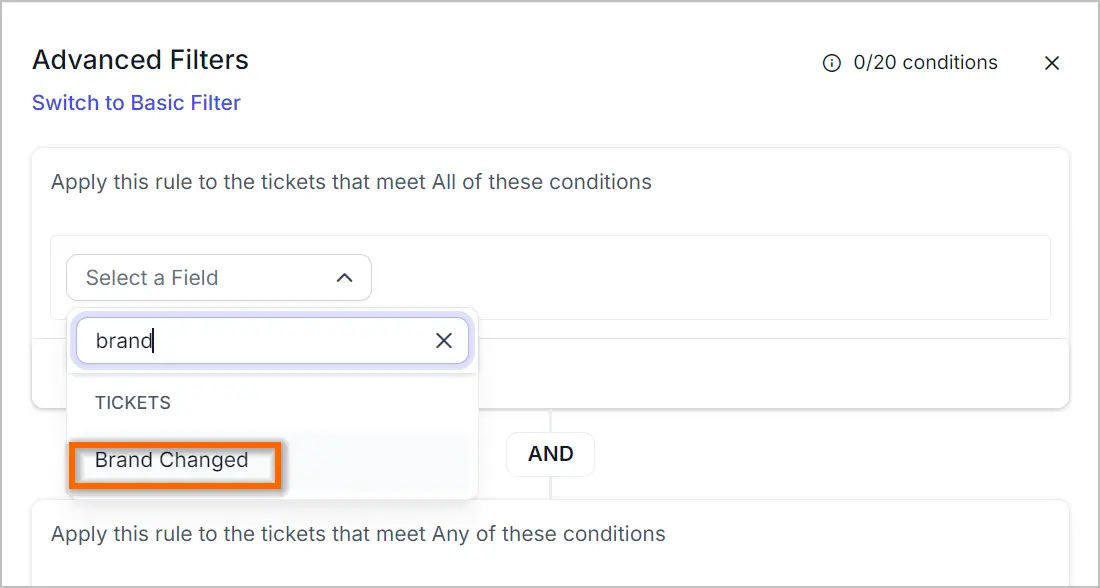1100x588 pixels.
Task: Click blank area below the All-conditions divider
Action: pos(772,373)
